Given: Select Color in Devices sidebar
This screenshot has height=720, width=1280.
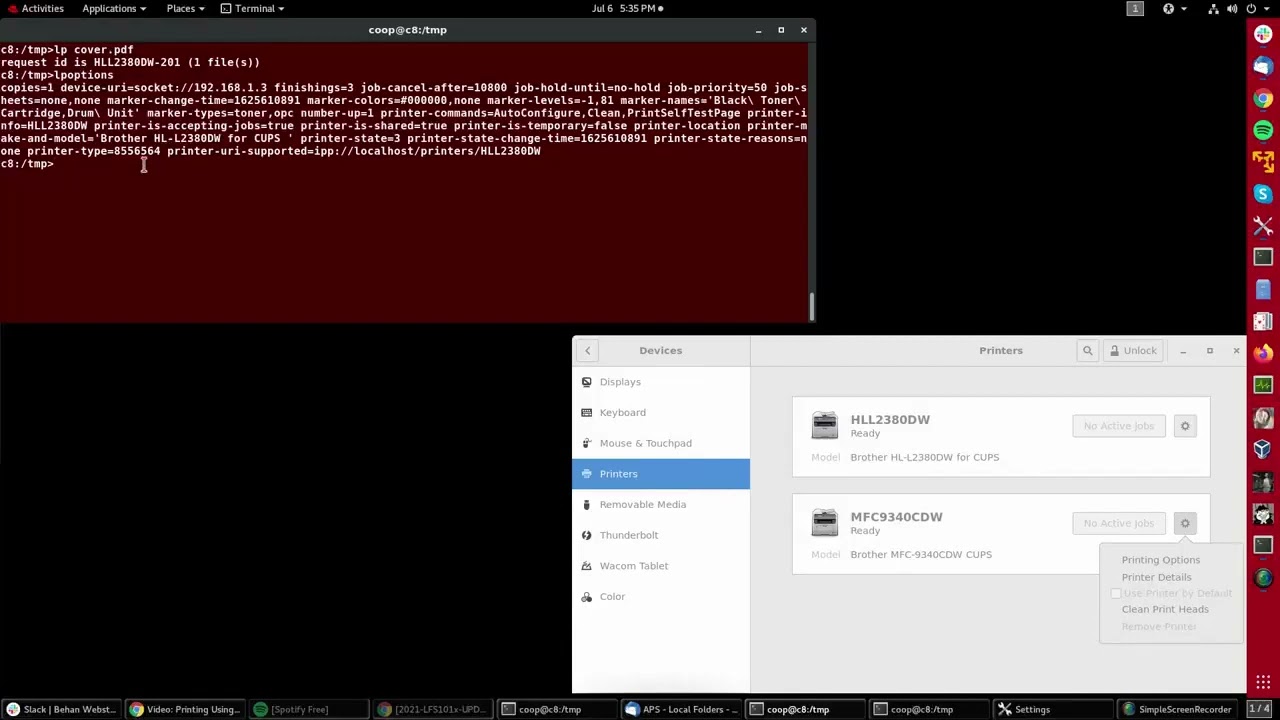Looking at the screenshot, I should point(661,596).
